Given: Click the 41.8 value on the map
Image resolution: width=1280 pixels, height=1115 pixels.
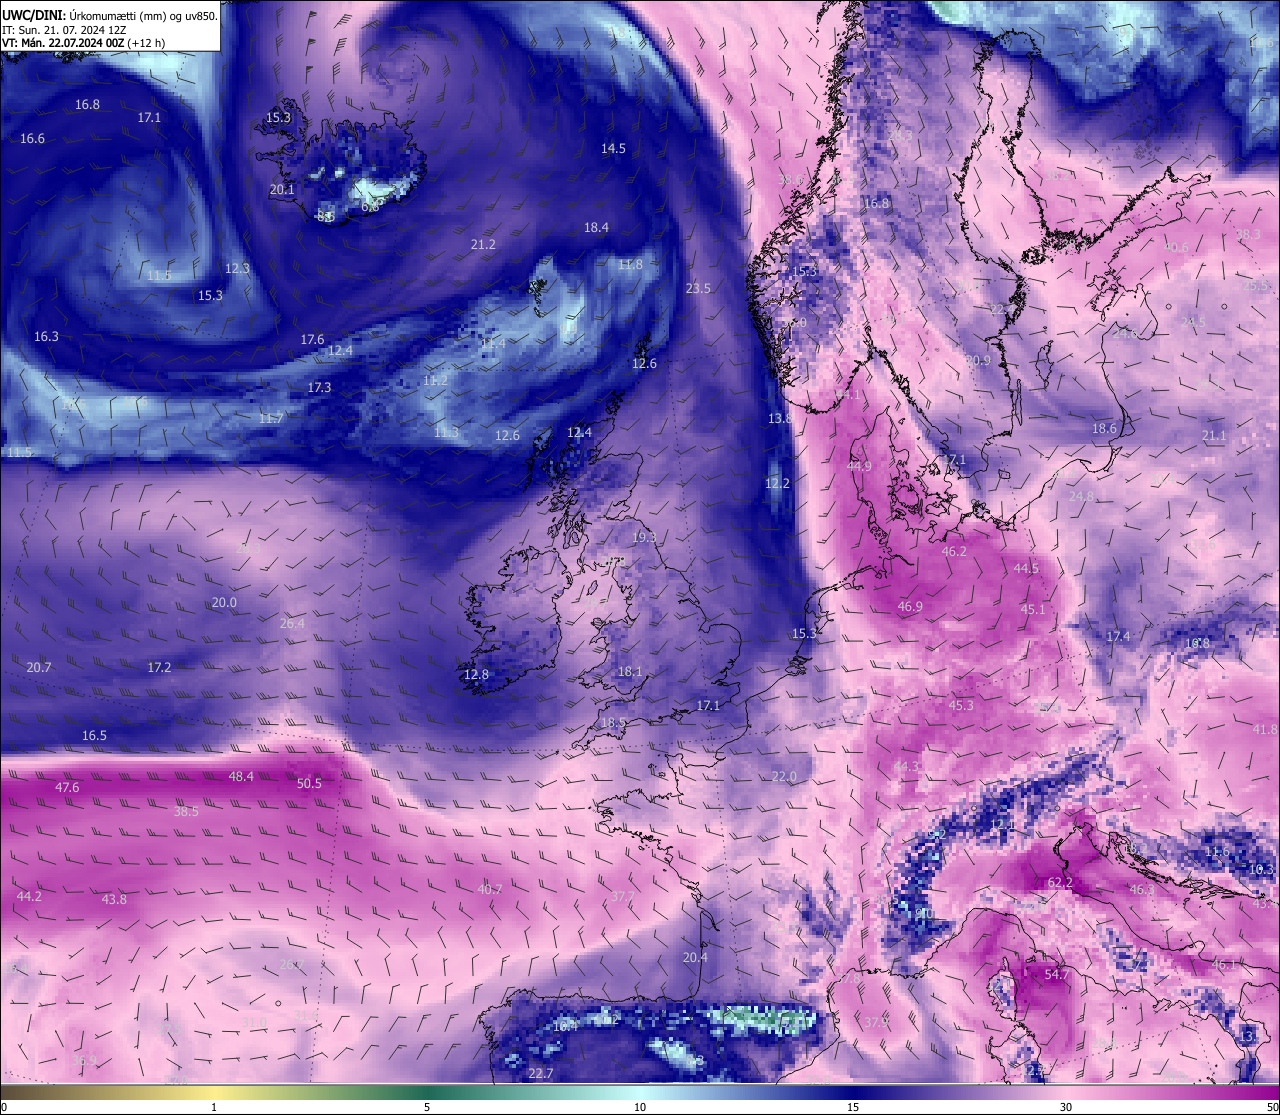Looking at the screenshot, I should 1265,730.
